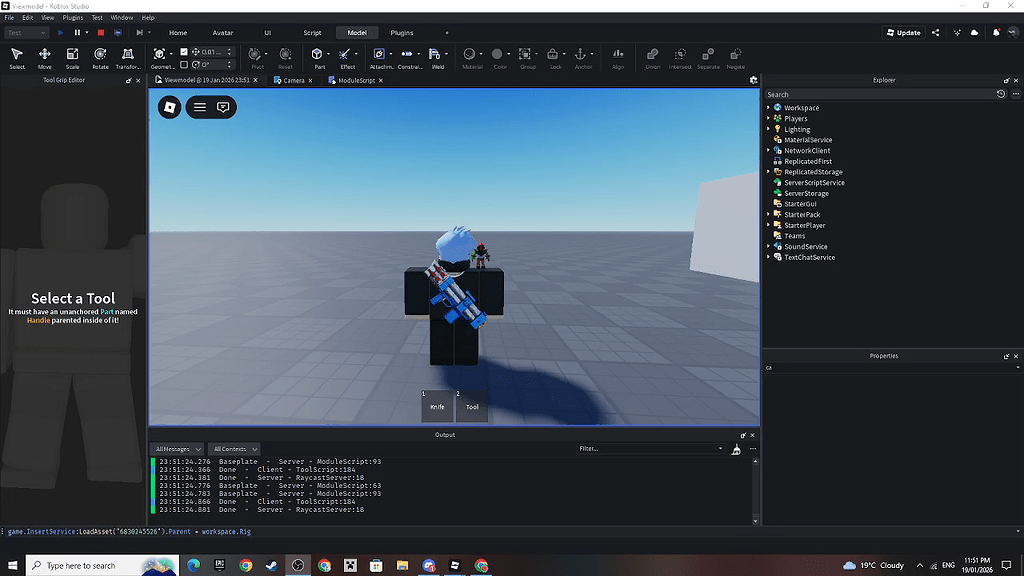Switch to the Home ribbon tab

point(178,33)
